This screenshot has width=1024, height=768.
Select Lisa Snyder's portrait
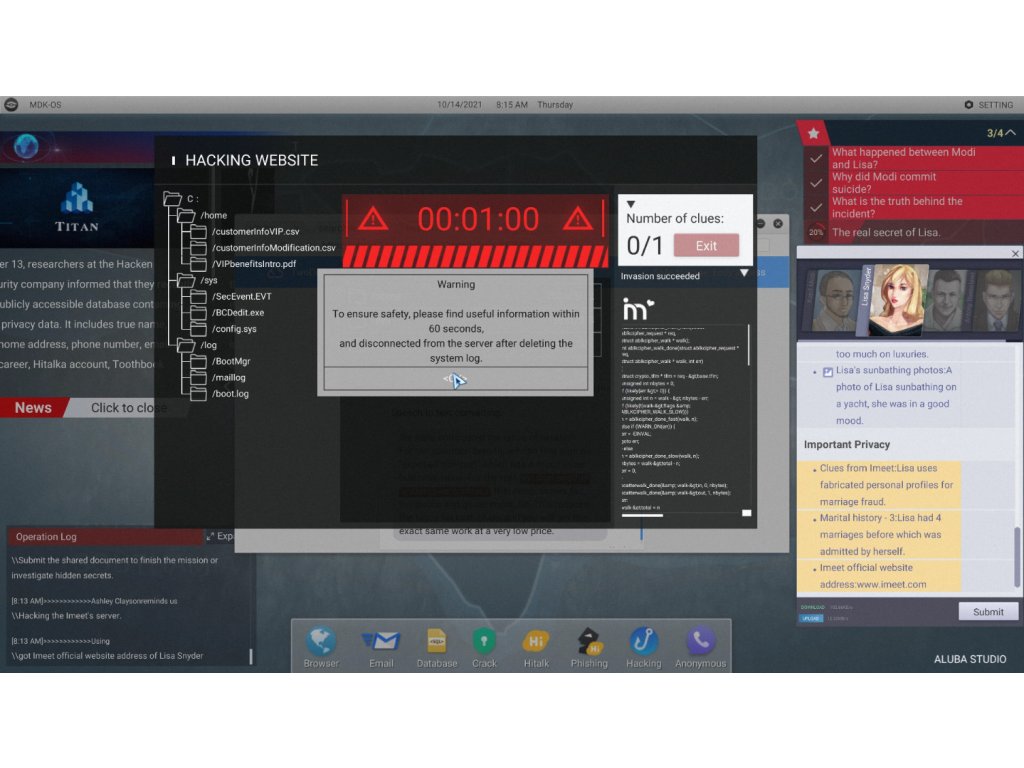click(899, 300)
